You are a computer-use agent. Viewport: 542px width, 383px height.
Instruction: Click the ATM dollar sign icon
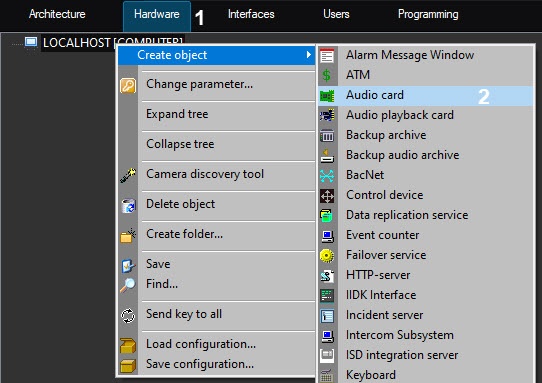pyautogui.click(x=327, y=75)
